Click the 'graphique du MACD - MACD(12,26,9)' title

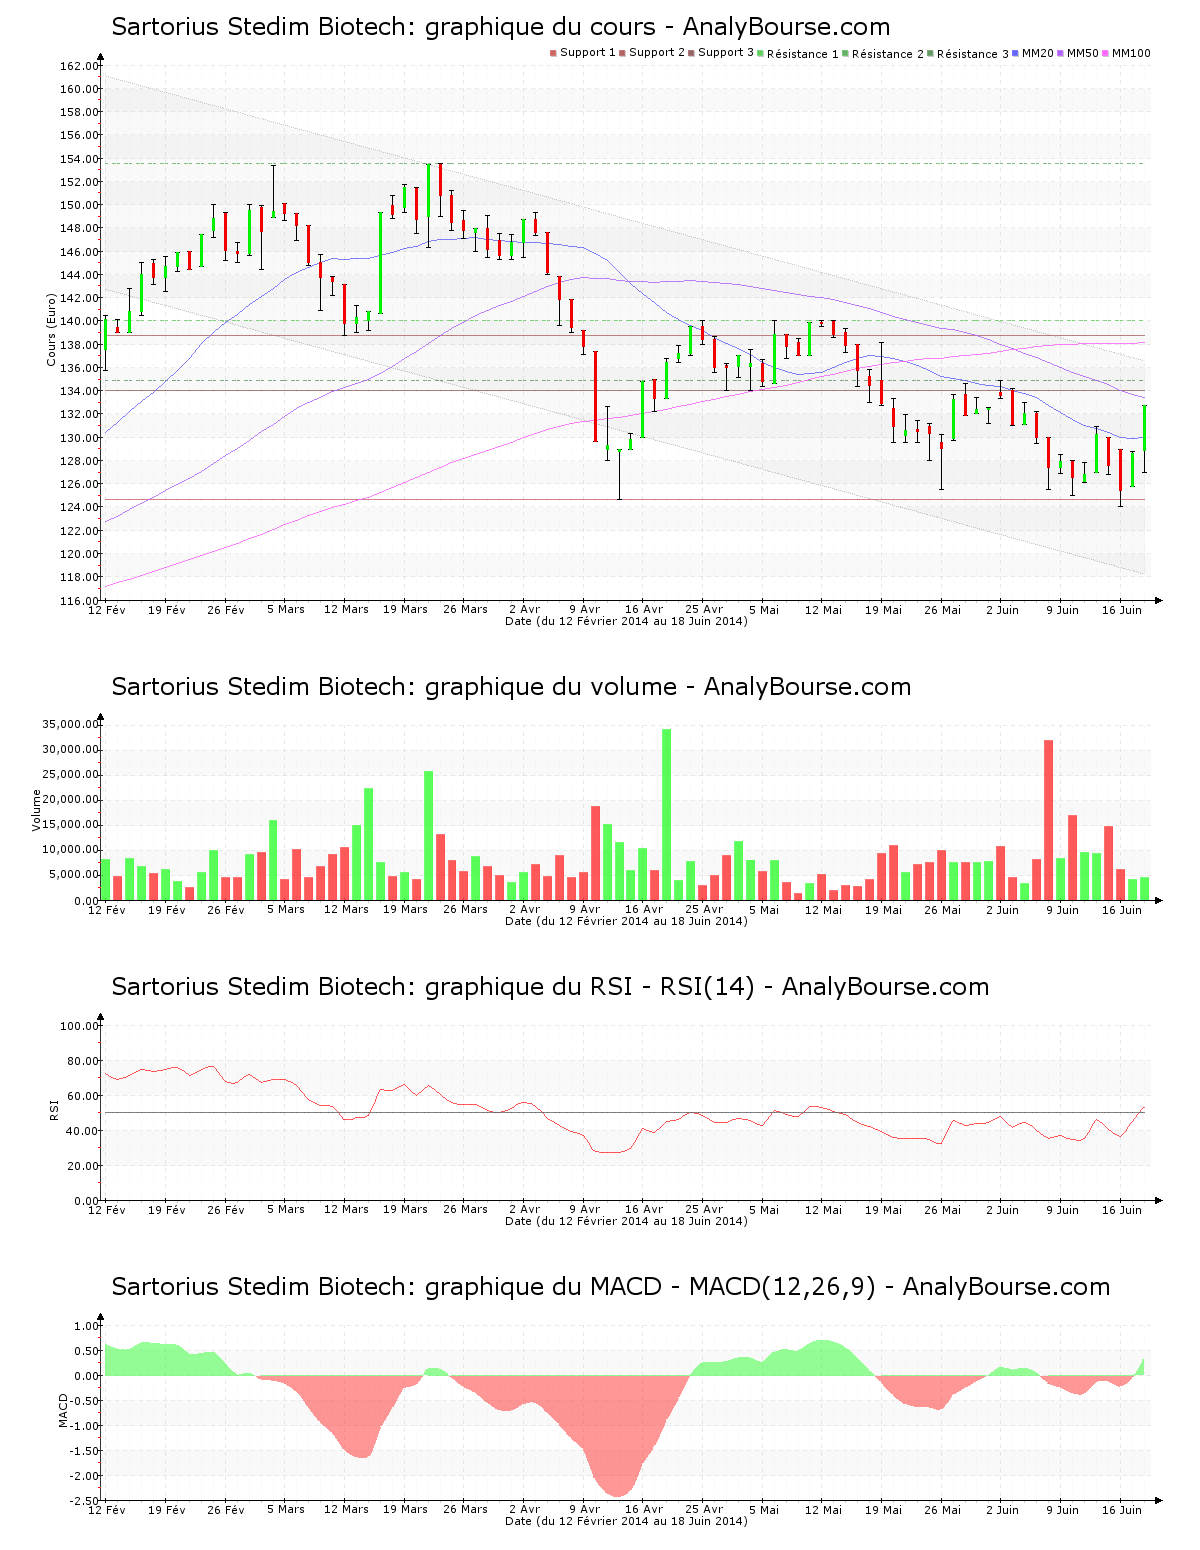click(x=610, y=1287)
